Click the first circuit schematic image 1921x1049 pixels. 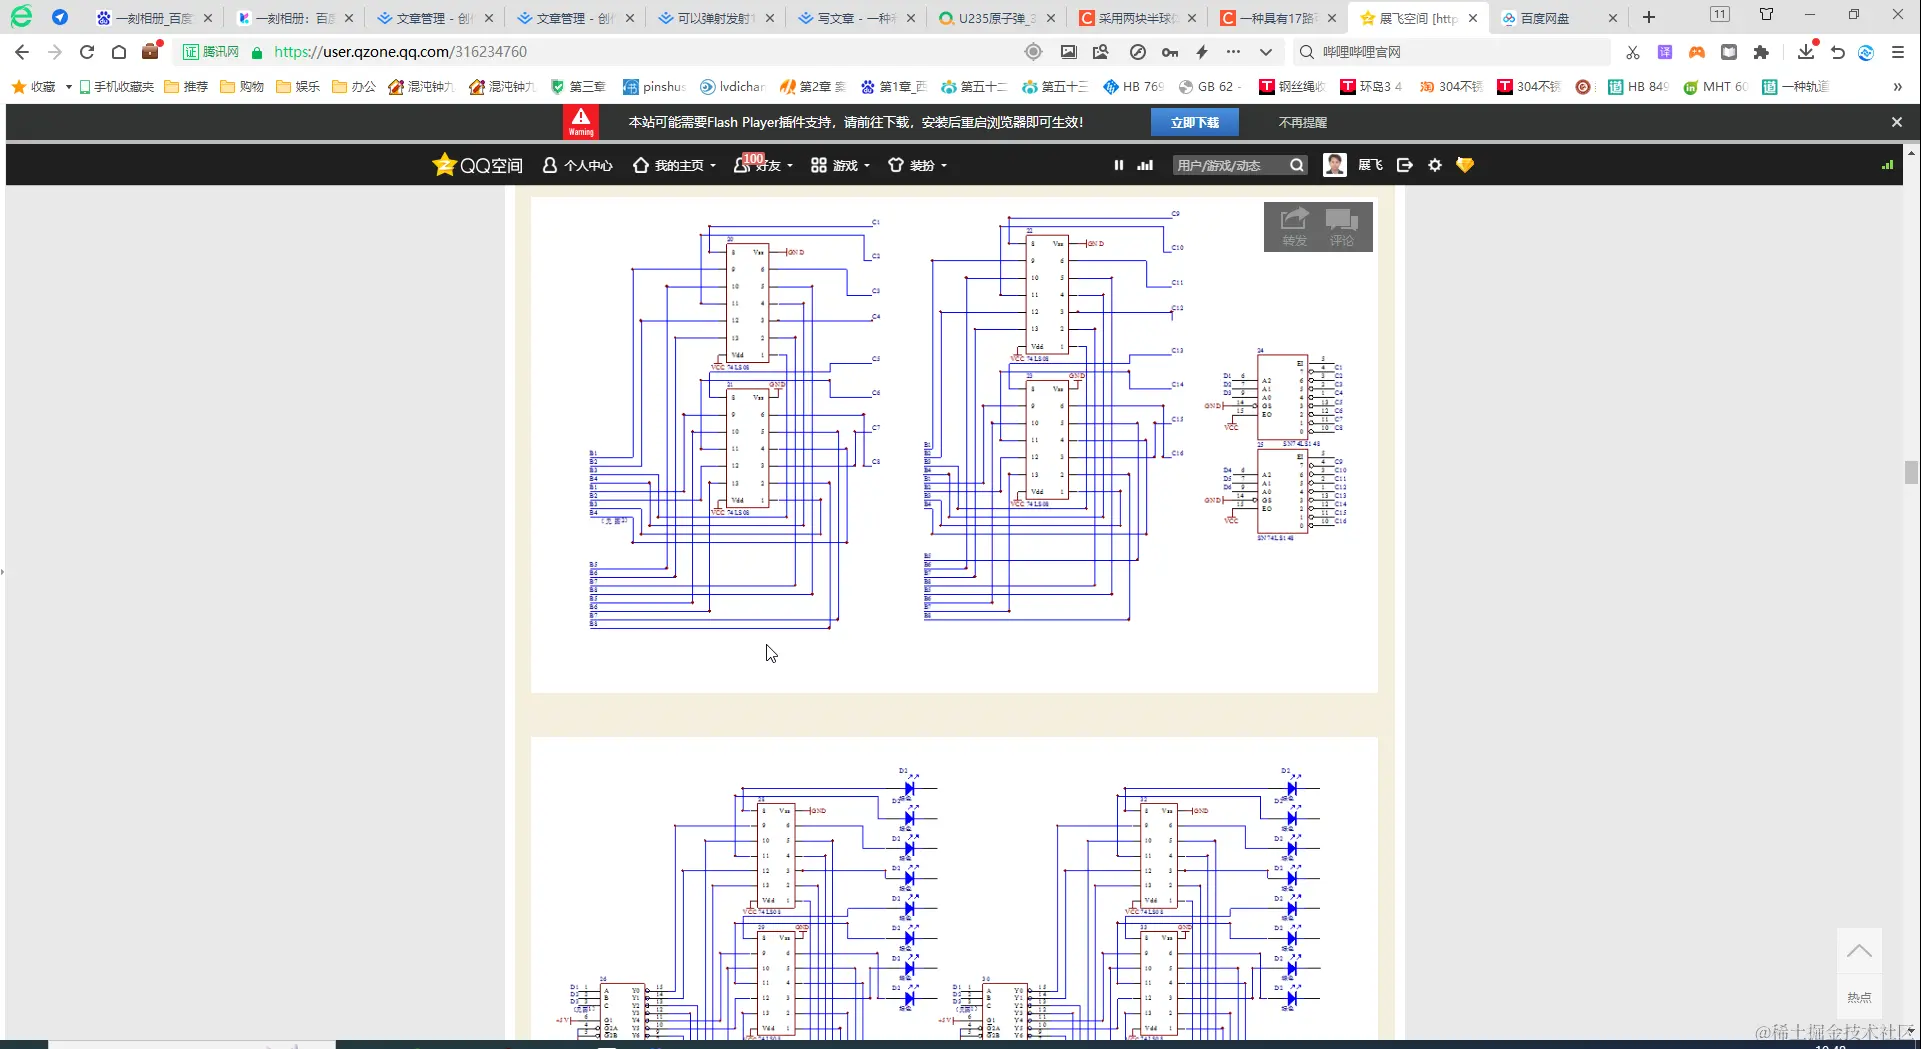954,444
